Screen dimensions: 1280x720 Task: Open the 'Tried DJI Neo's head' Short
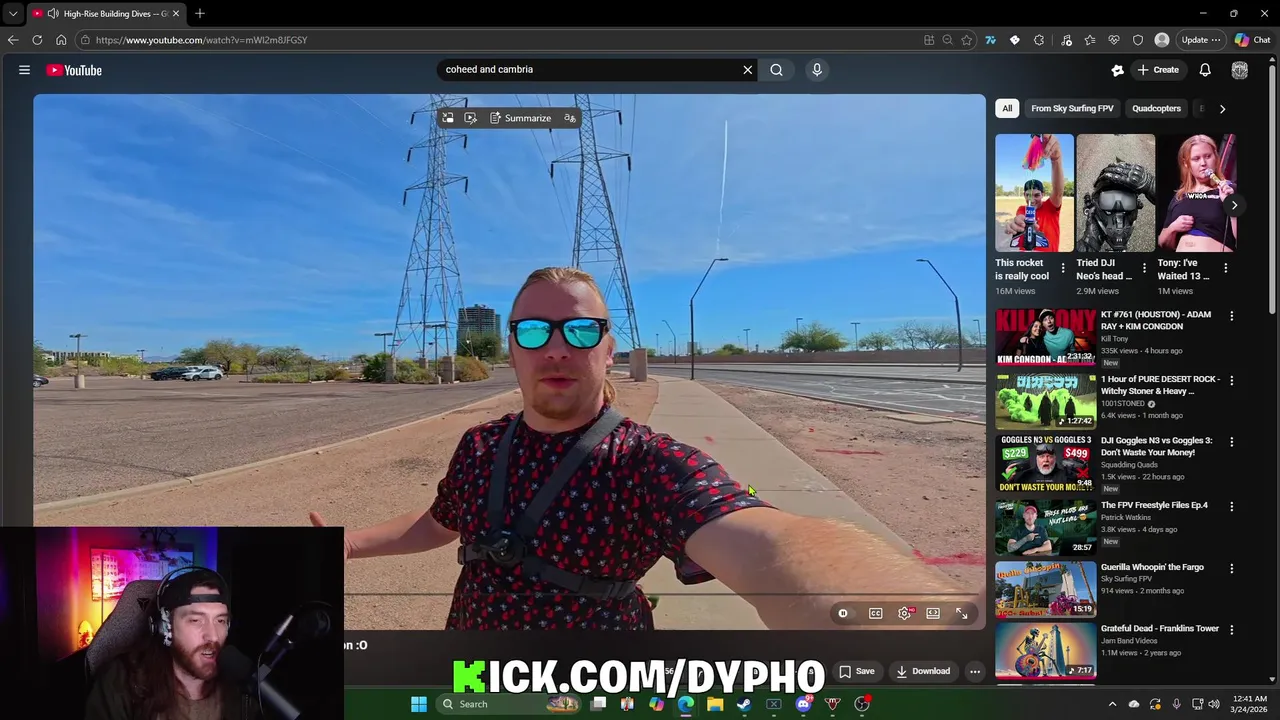1116,193
